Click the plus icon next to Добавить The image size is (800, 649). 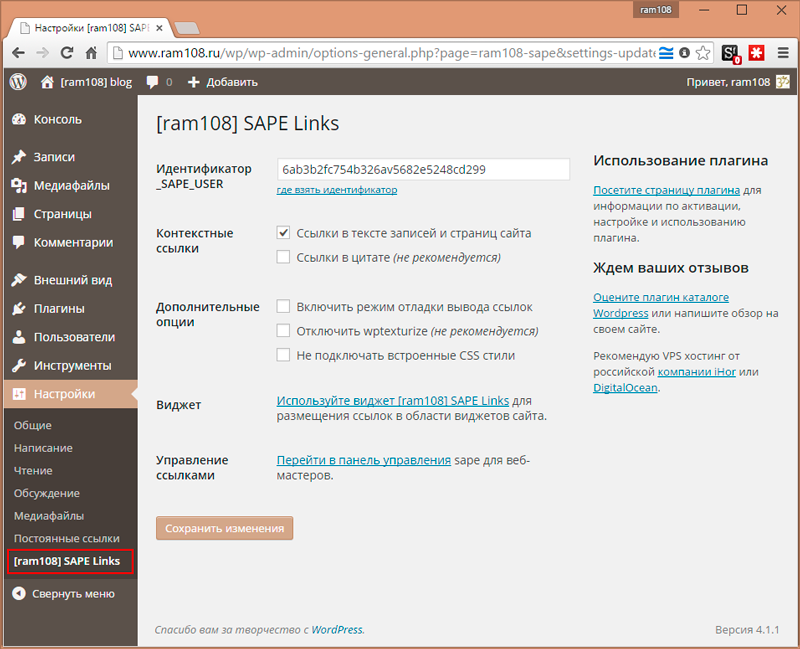[193, 82]
